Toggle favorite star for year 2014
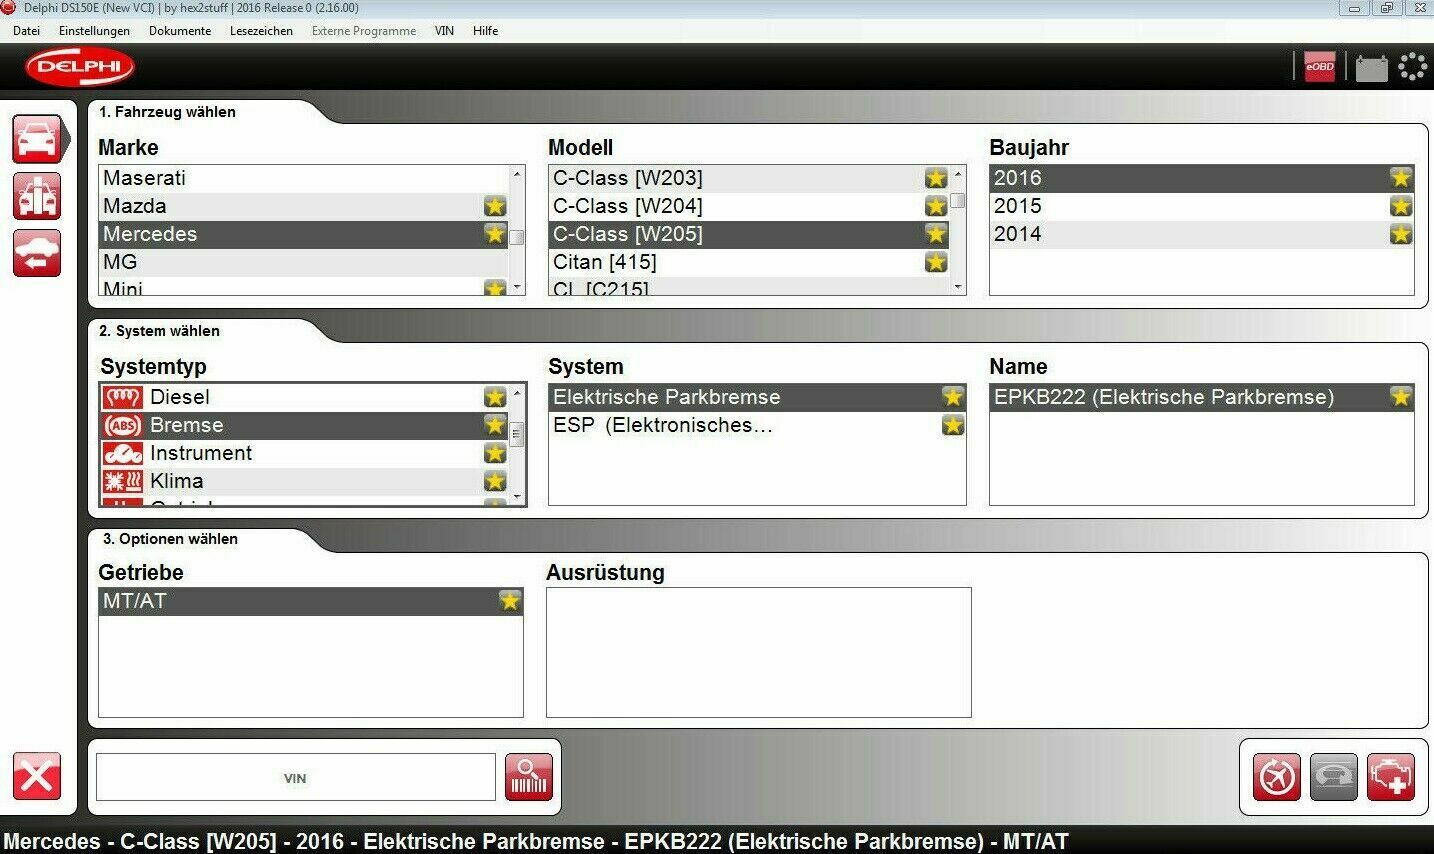 point(1401,234)
